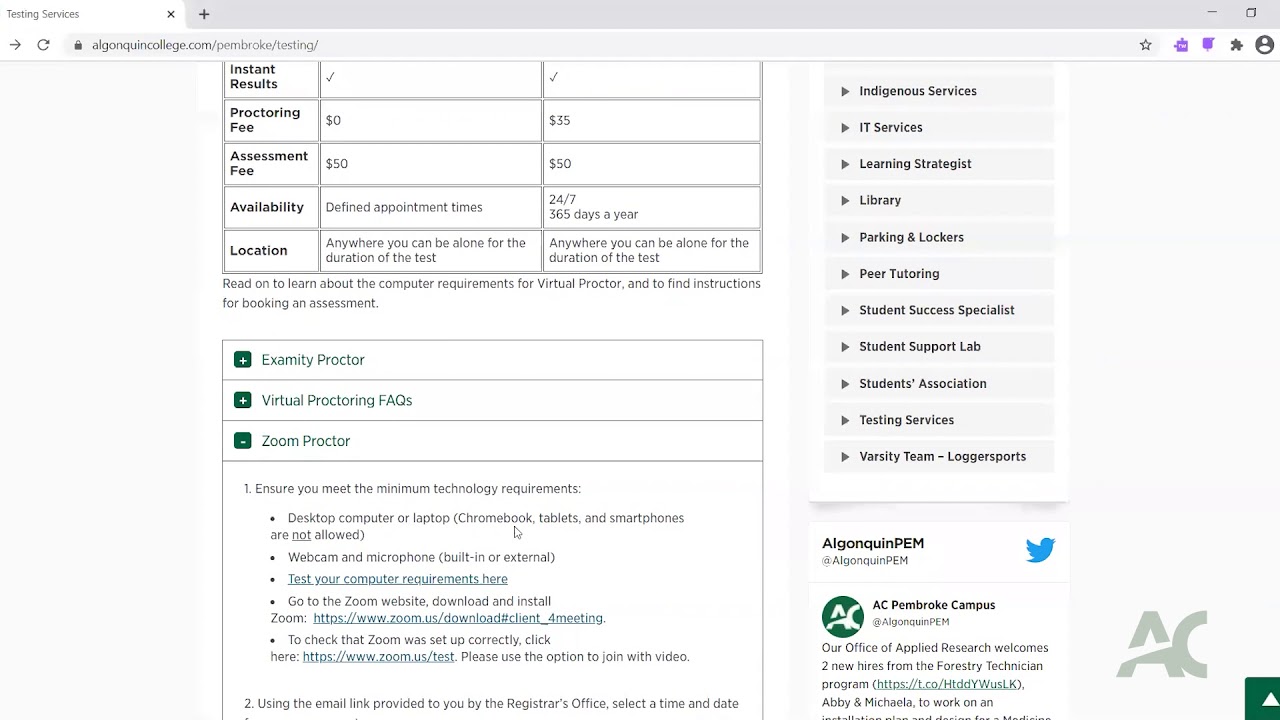
Task: Open the Indigenous Services menu item
Action: point(917,91)
